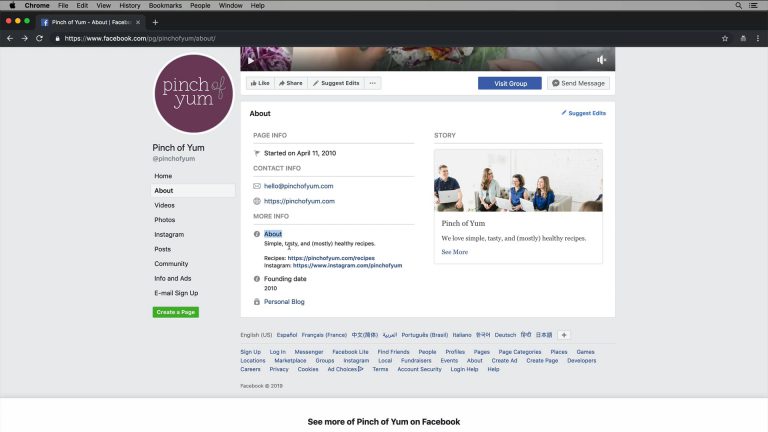This screenshot has height=432, width=768.
Task: Open the Bookmarks menu
Action: click(x=165, y=5)
